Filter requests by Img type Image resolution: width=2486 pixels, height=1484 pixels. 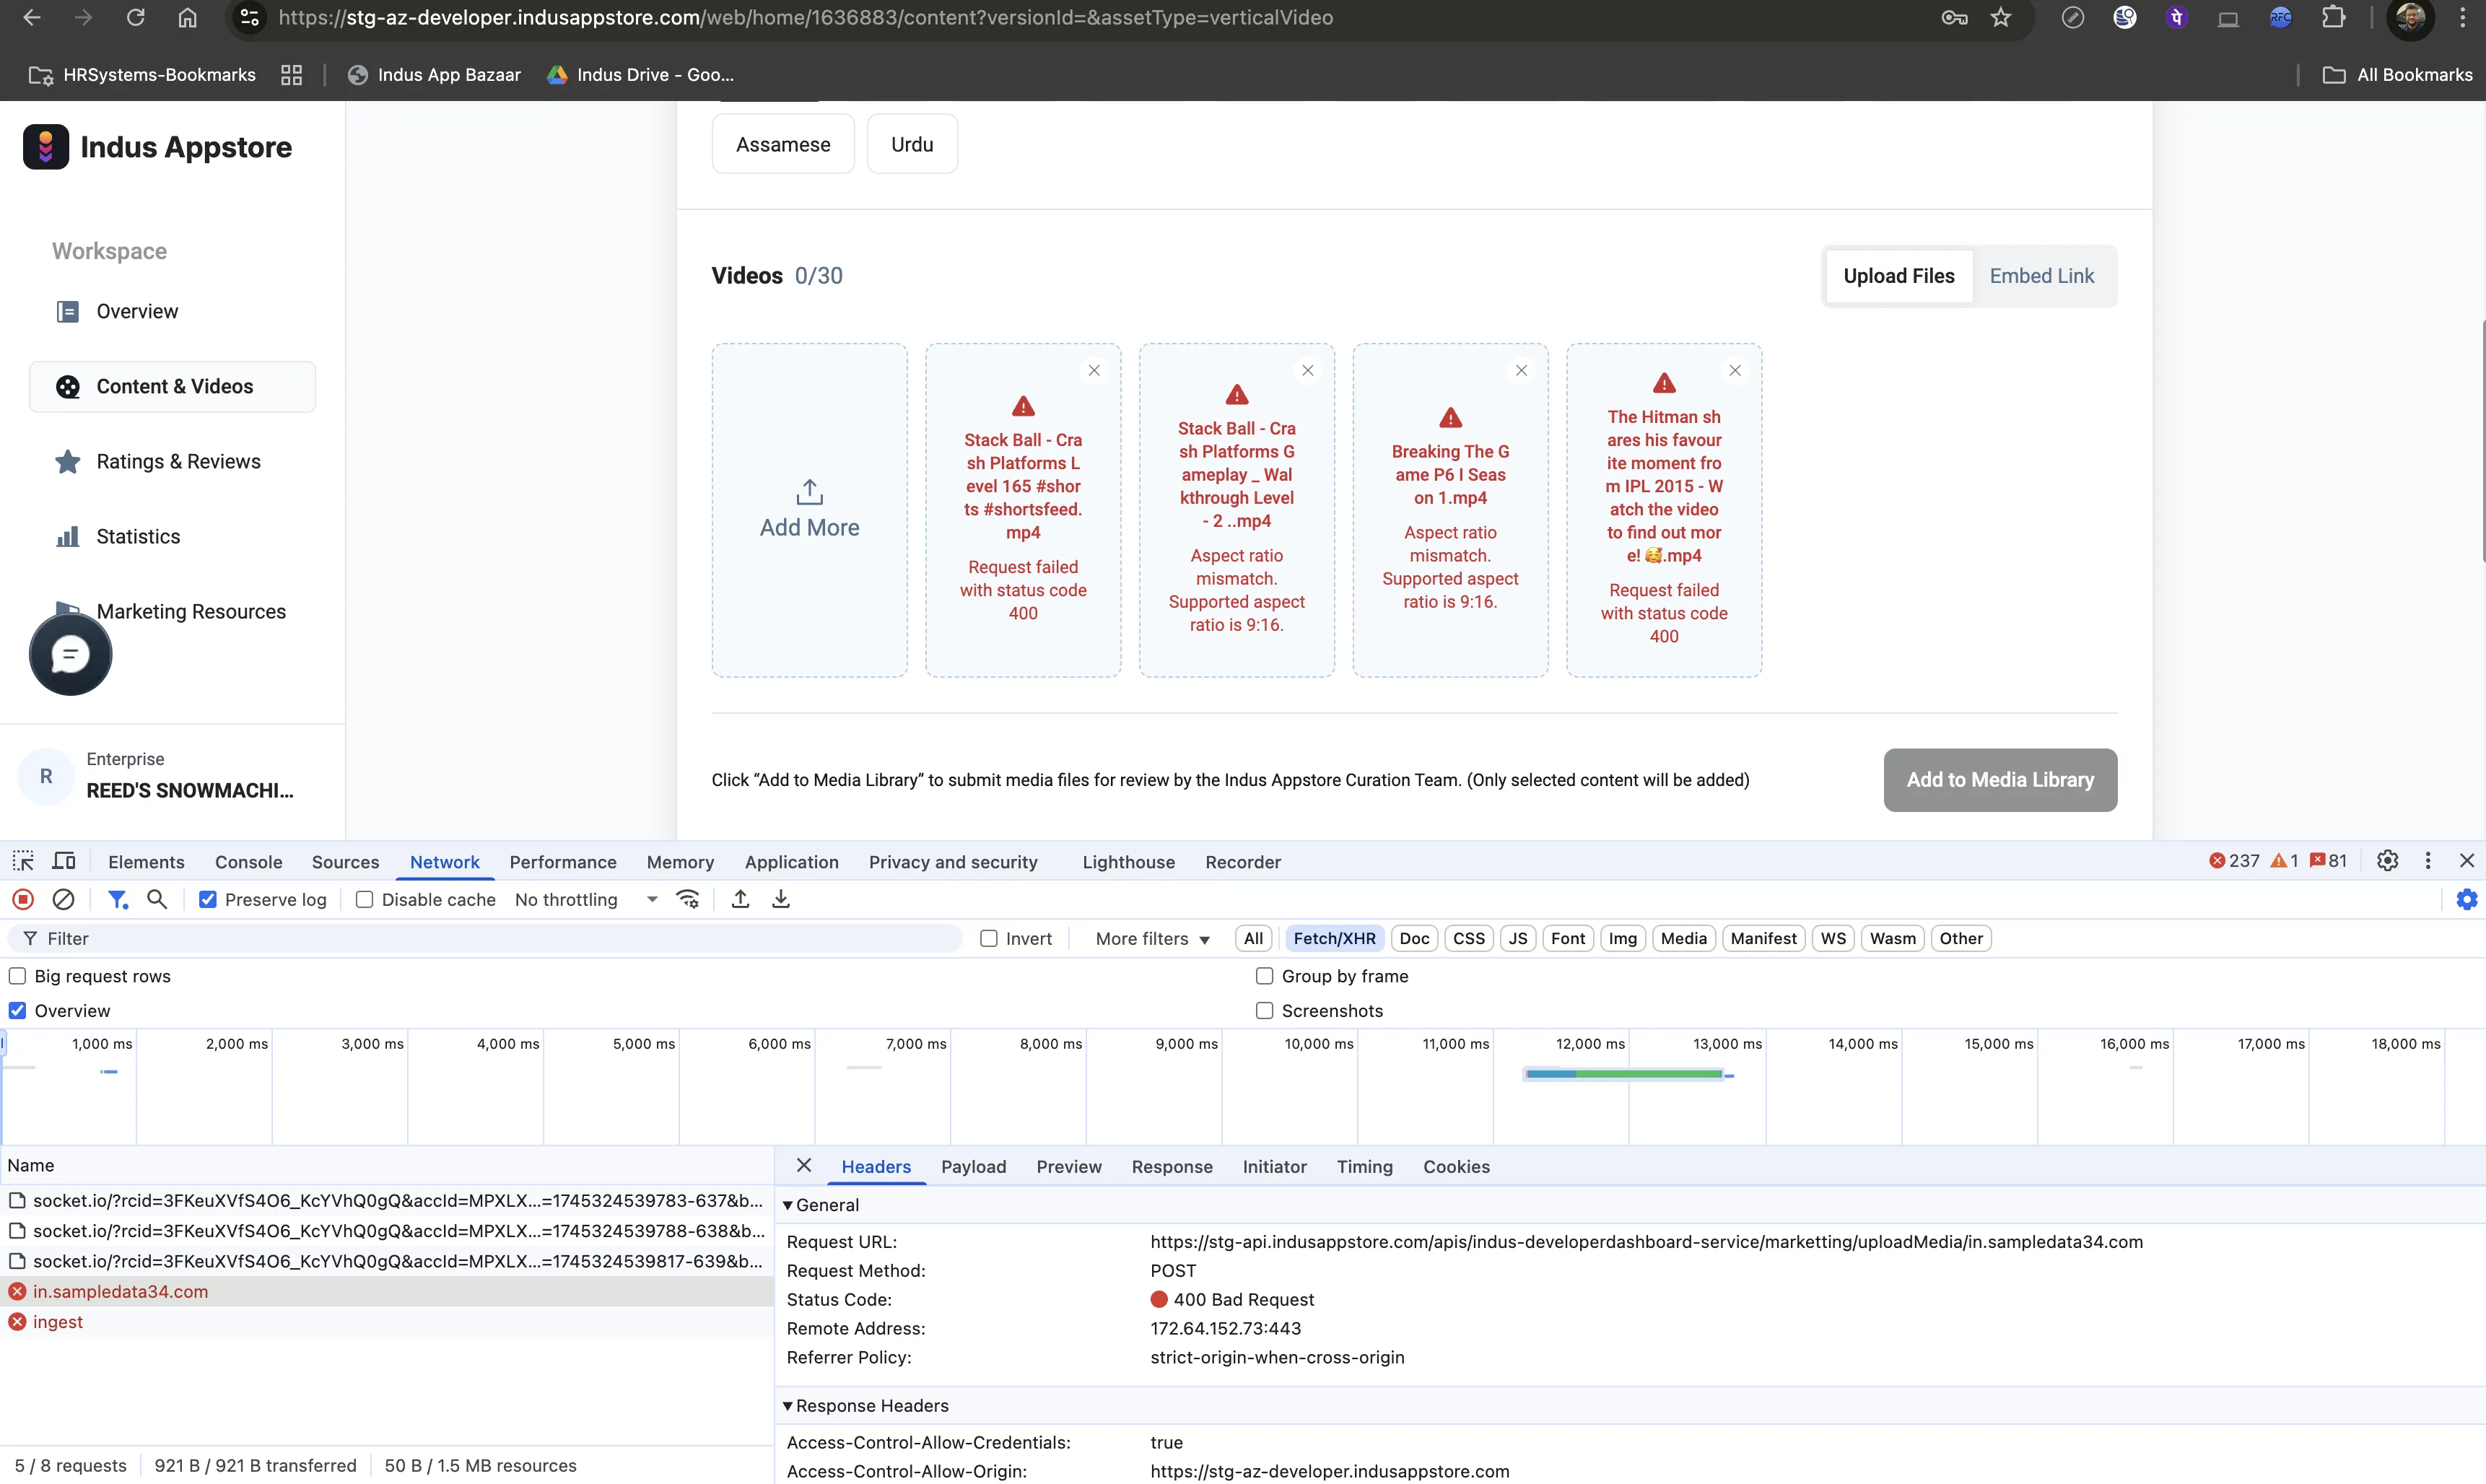(x=1622, y=938)
